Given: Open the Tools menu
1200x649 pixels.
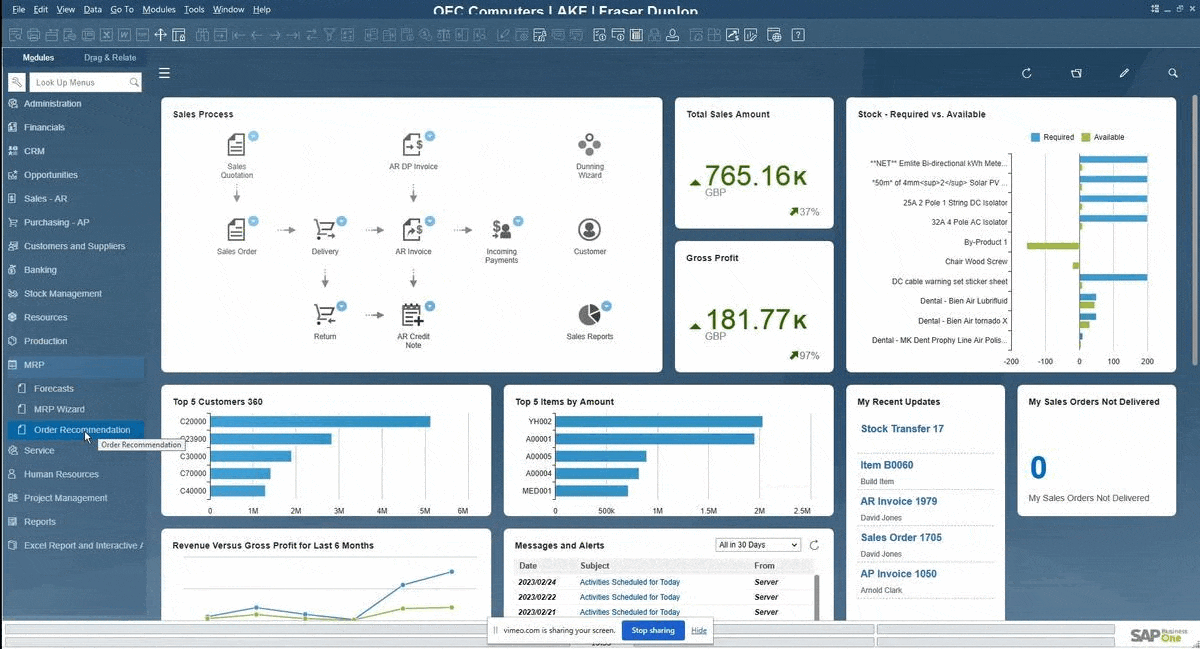Looking at the screenshot, I should click(194, 9).
